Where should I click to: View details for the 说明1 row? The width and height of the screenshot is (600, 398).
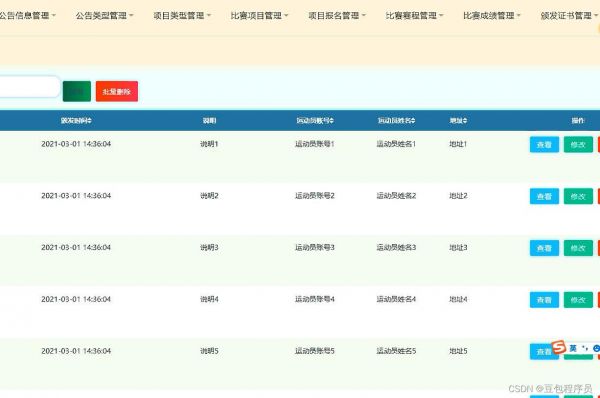(544, 145)
